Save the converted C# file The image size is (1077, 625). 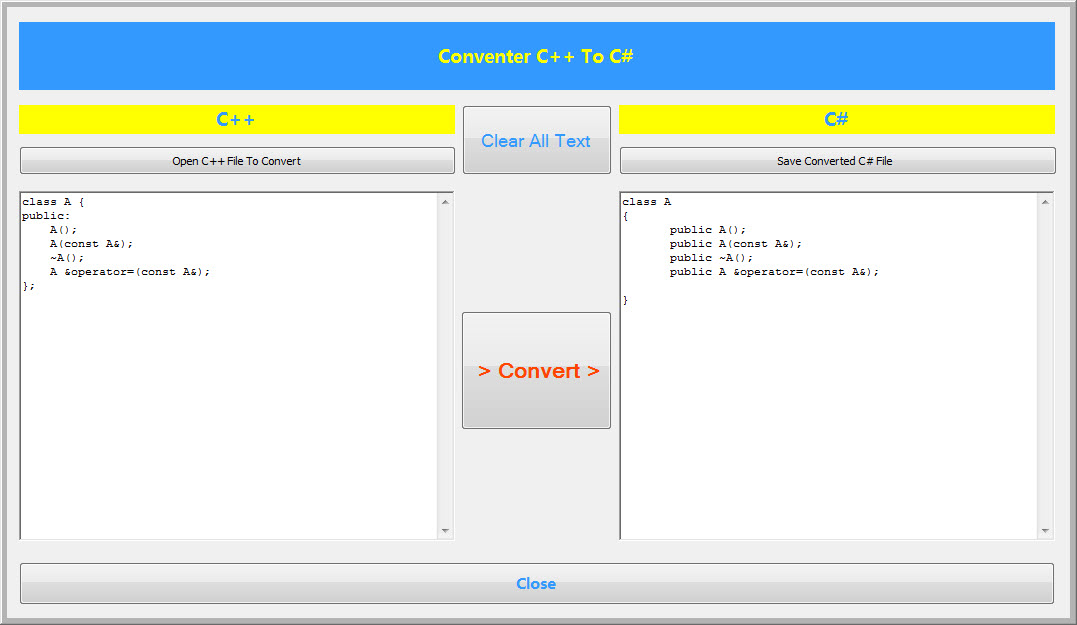click(x=837, y=161)
